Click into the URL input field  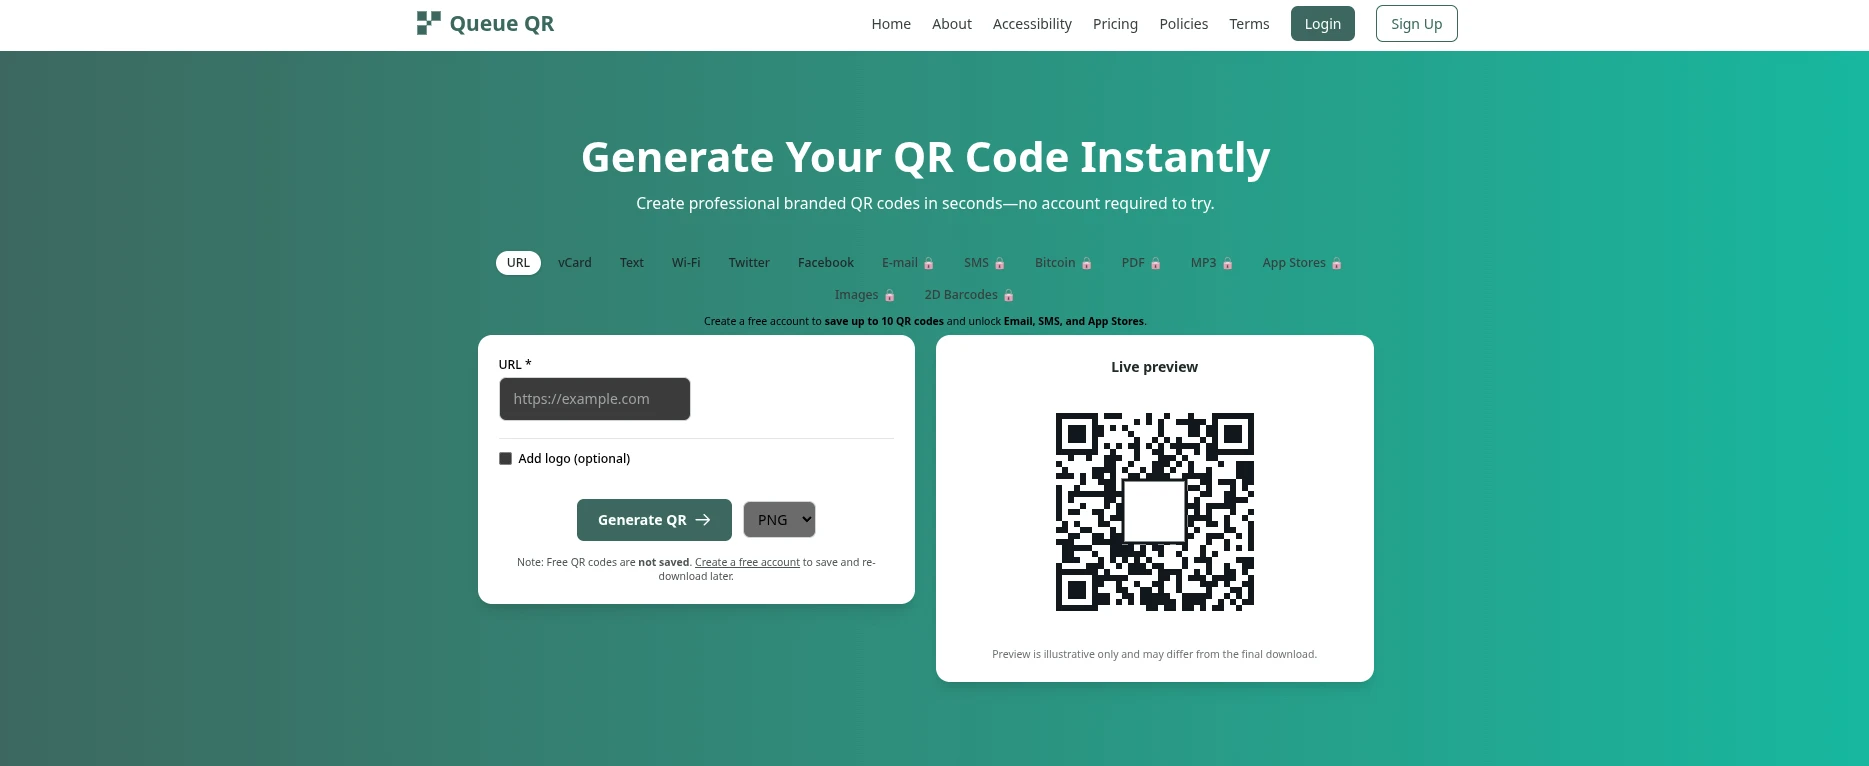pyautogui.click(x=594, y=399)
